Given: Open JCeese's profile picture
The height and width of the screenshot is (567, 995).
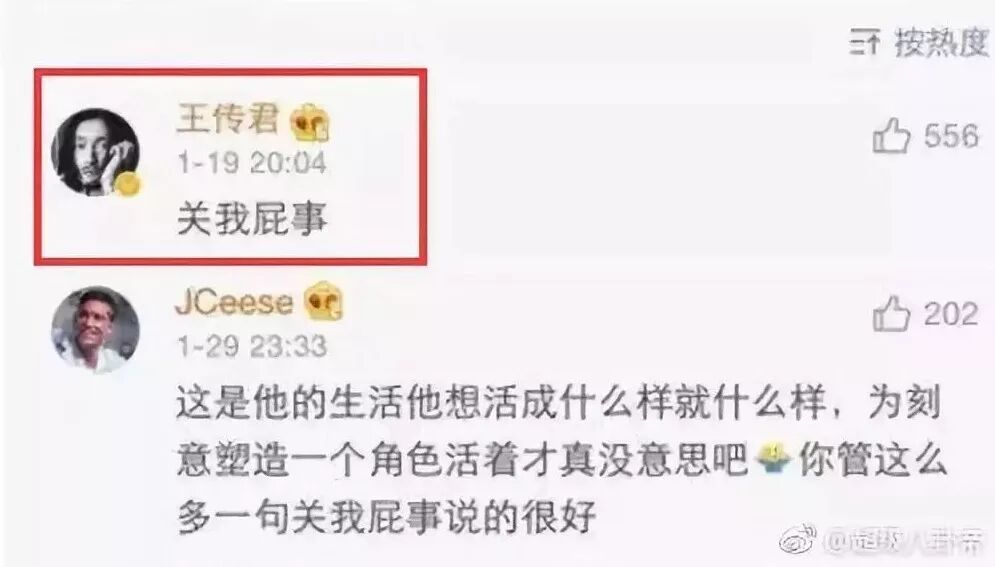Looking at the screenshot, I should [95, 330].
